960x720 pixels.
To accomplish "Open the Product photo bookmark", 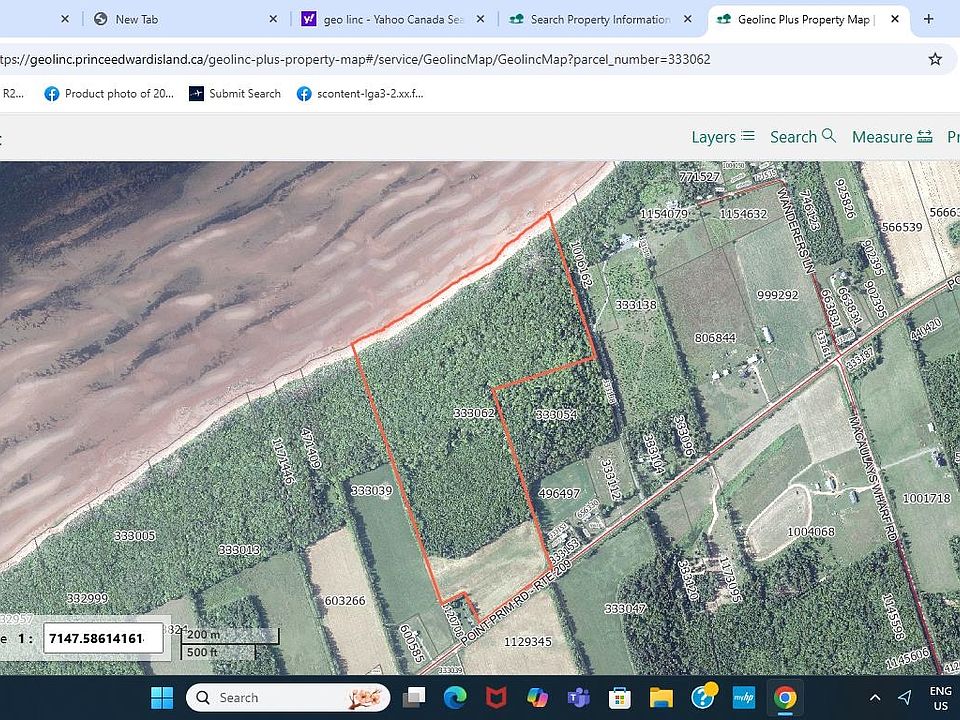I will click(x=109, y=93).
